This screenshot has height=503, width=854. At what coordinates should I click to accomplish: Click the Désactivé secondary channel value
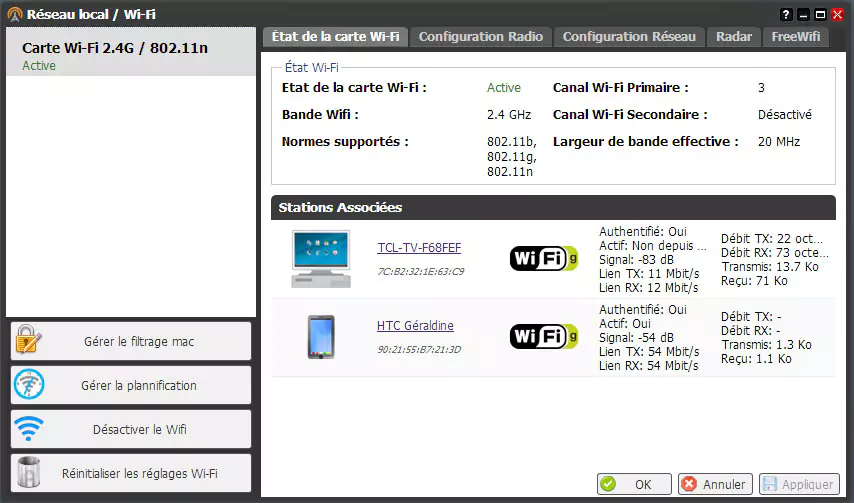pos(785,115)
